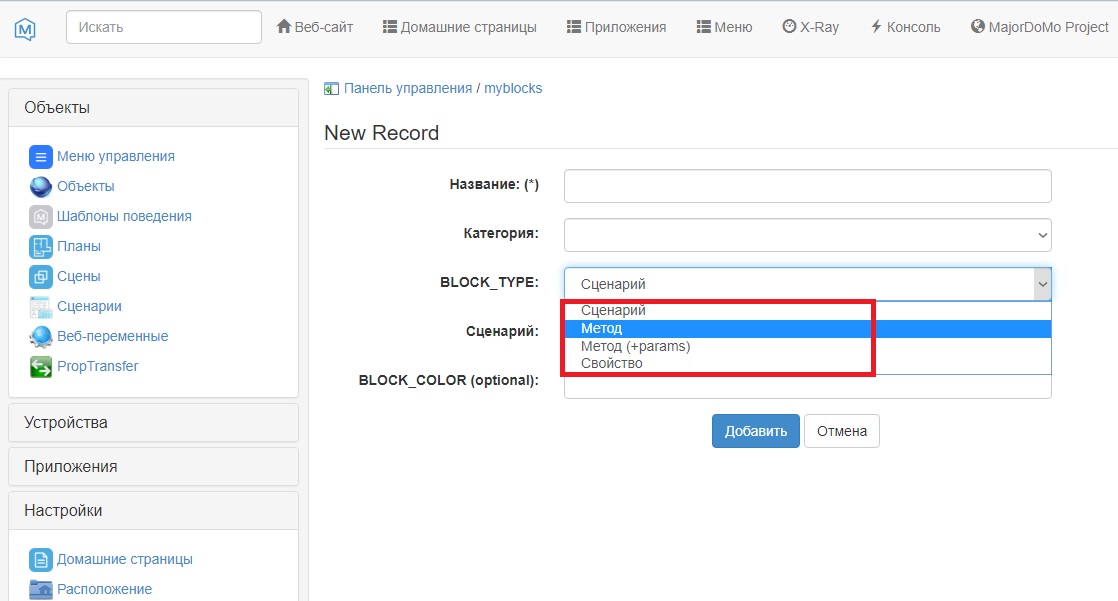Open the Категория dropdown
Screen dimensions: 1118x601
coord(807,235)
